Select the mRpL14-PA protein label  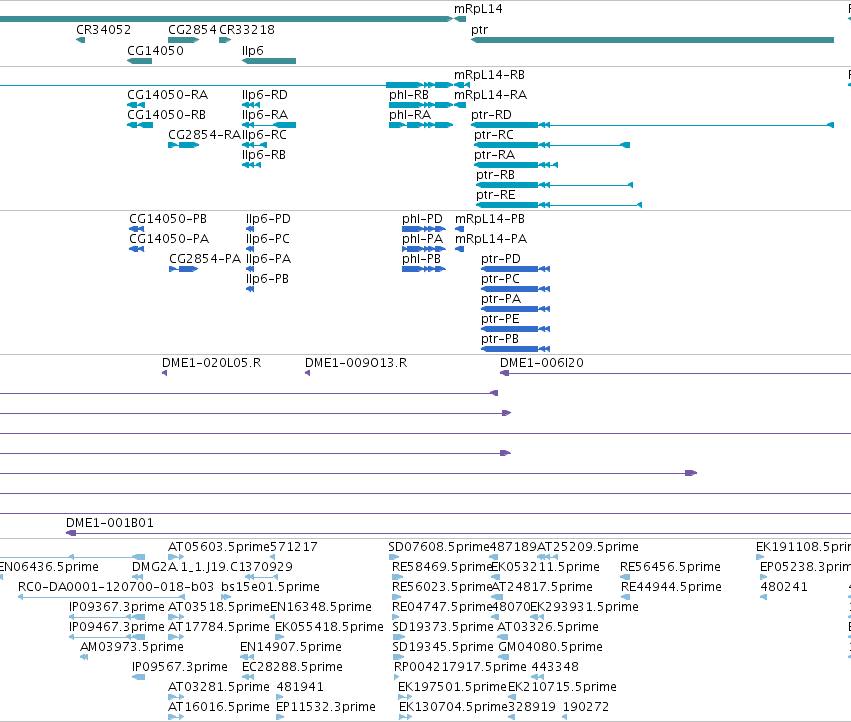(x=491, y=239)
